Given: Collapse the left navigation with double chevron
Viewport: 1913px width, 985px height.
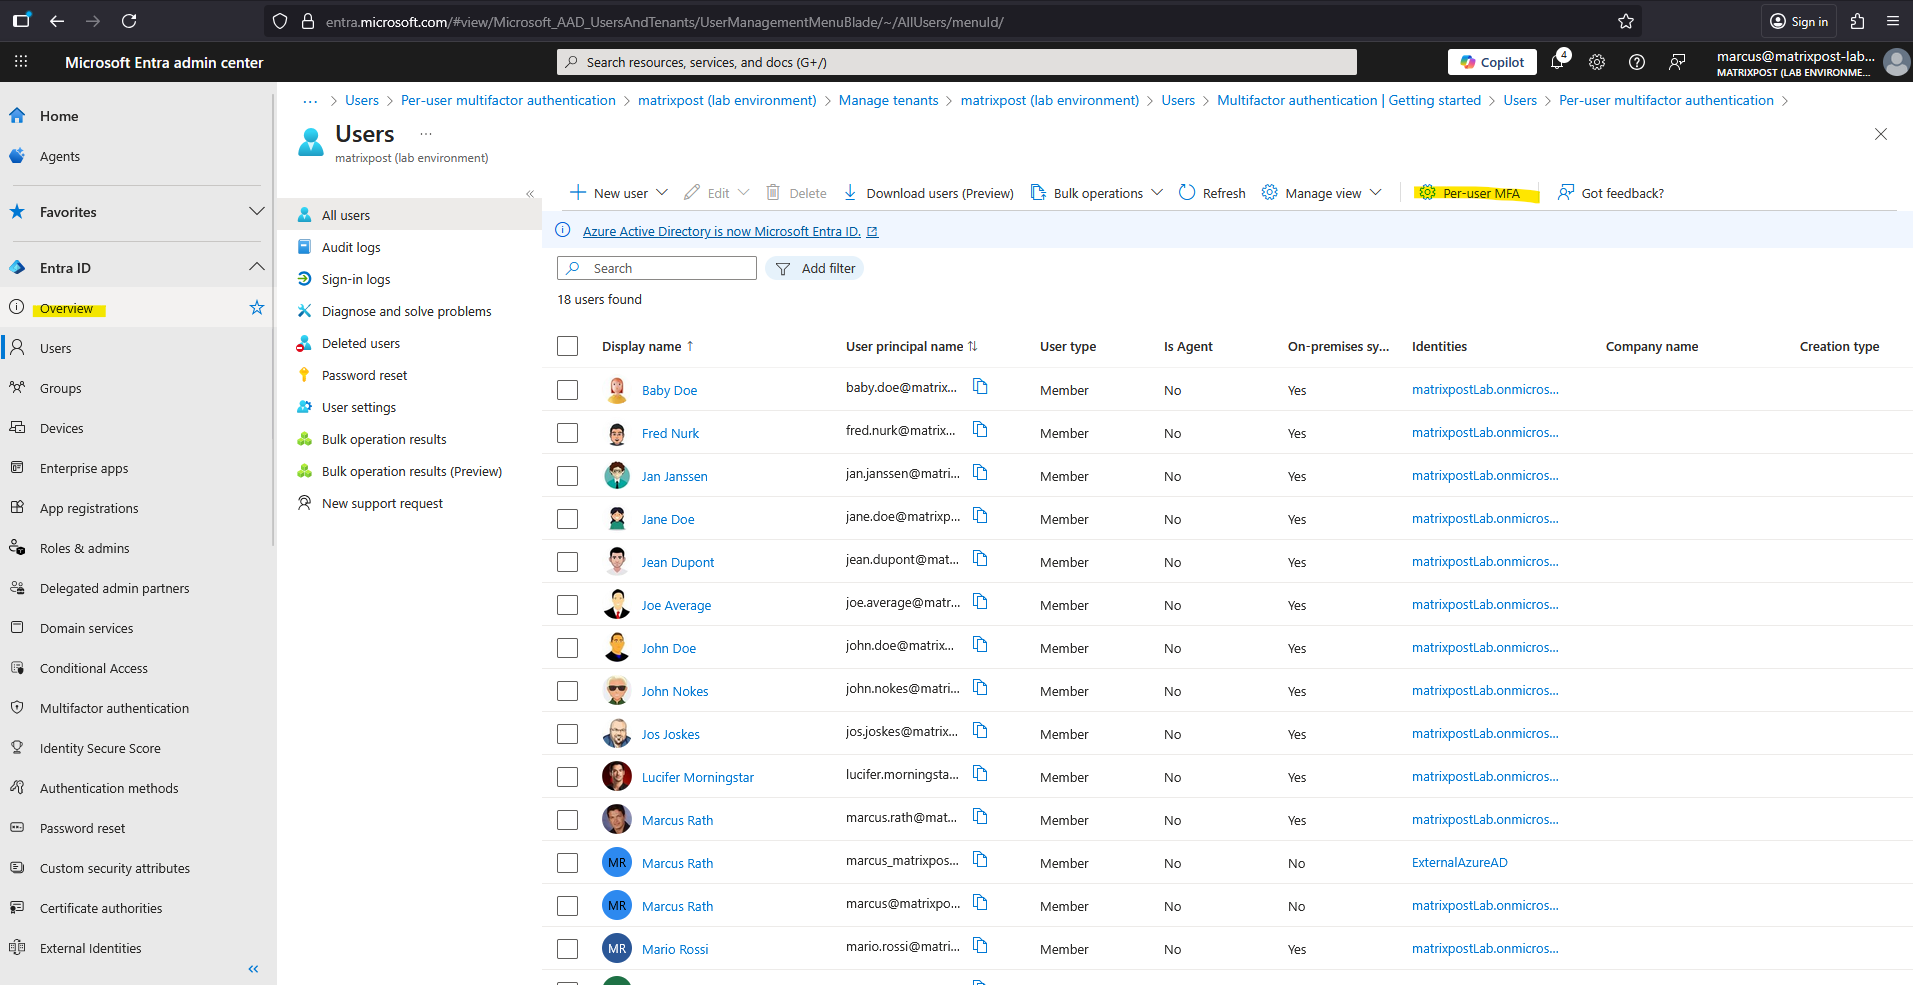Looking at the screenshot, I should (x=253, y=968).
